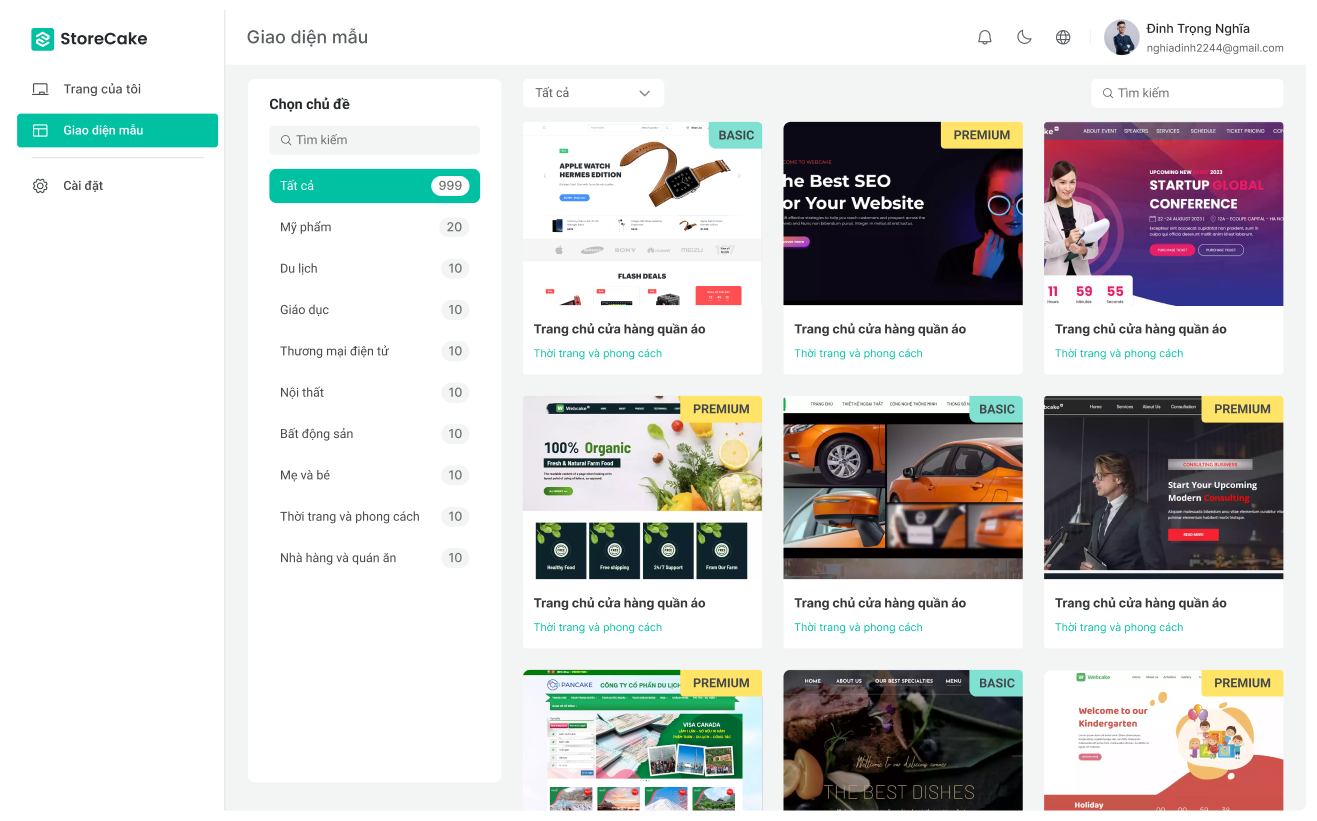Select the "Trang của tôi" monitor icon

pyautogui.click(x=40, y=88)
